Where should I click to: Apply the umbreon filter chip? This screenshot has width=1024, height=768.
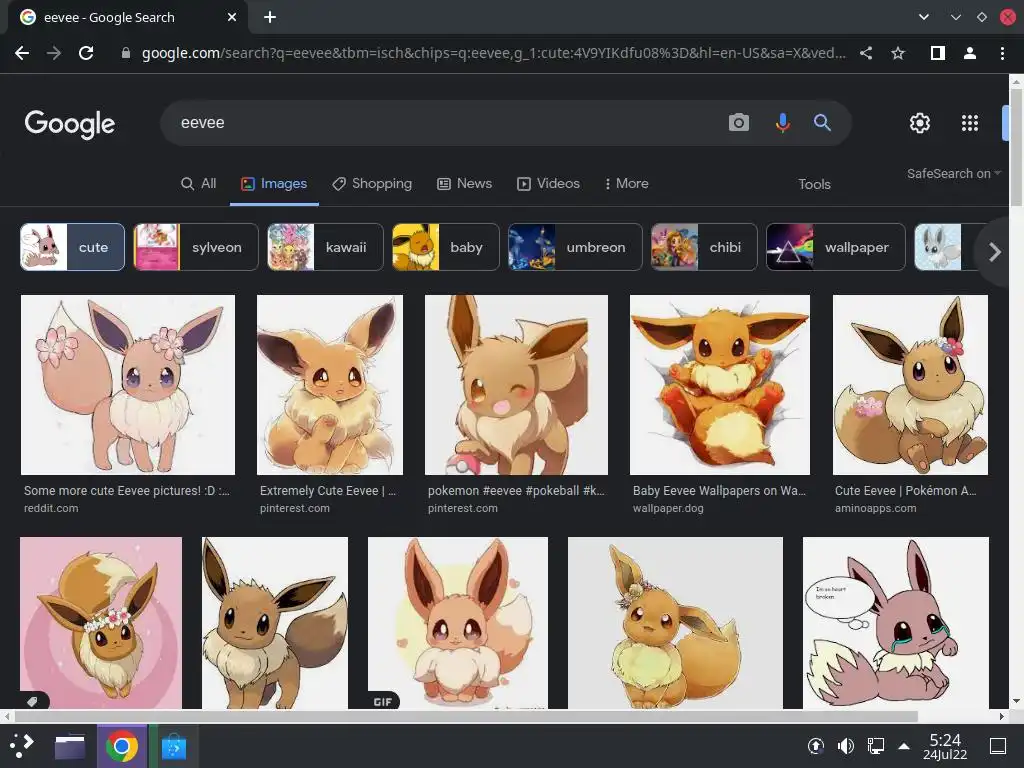[x=575, y=247]
